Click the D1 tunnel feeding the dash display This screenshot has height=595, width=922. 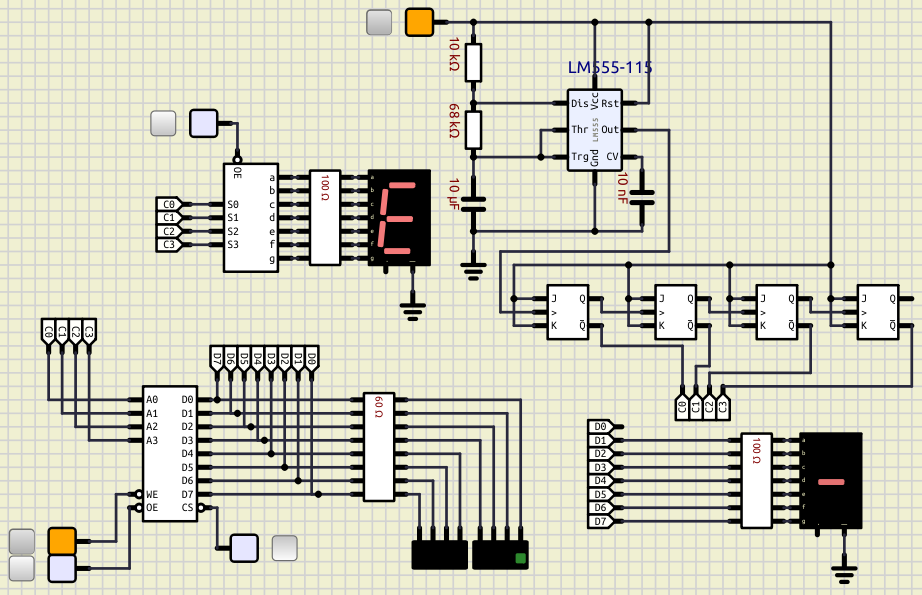point(601,440)
